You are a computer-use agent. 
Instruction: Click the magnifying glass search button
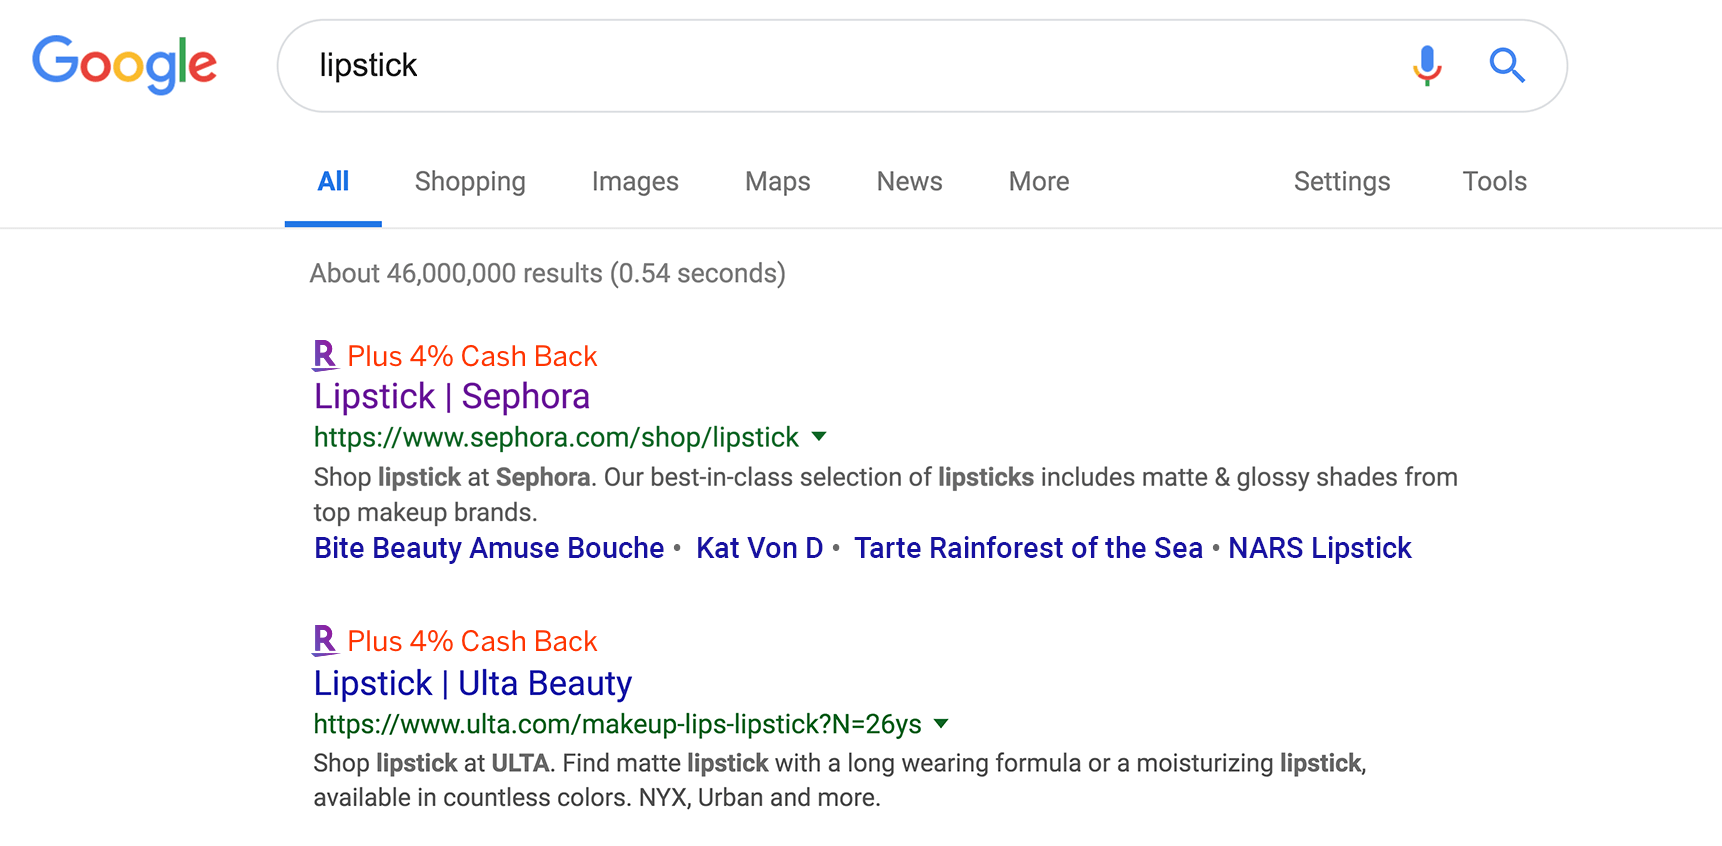1507,66
